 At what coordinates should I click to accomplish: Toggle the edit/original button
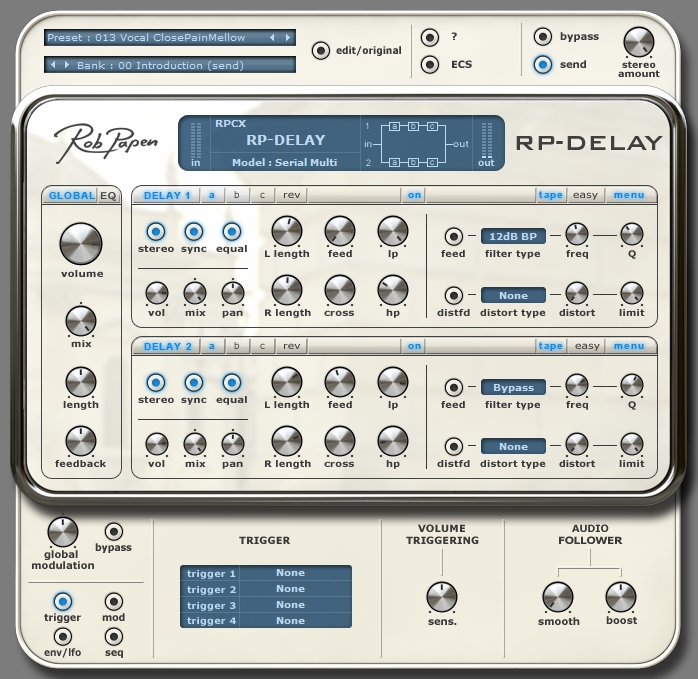[x=321, y=51]
